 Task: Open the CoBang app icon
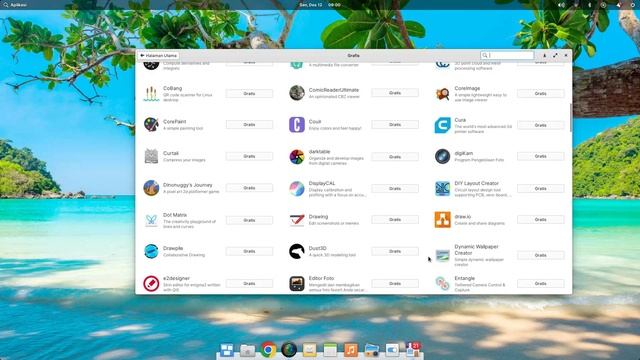(x=151, y=93)
